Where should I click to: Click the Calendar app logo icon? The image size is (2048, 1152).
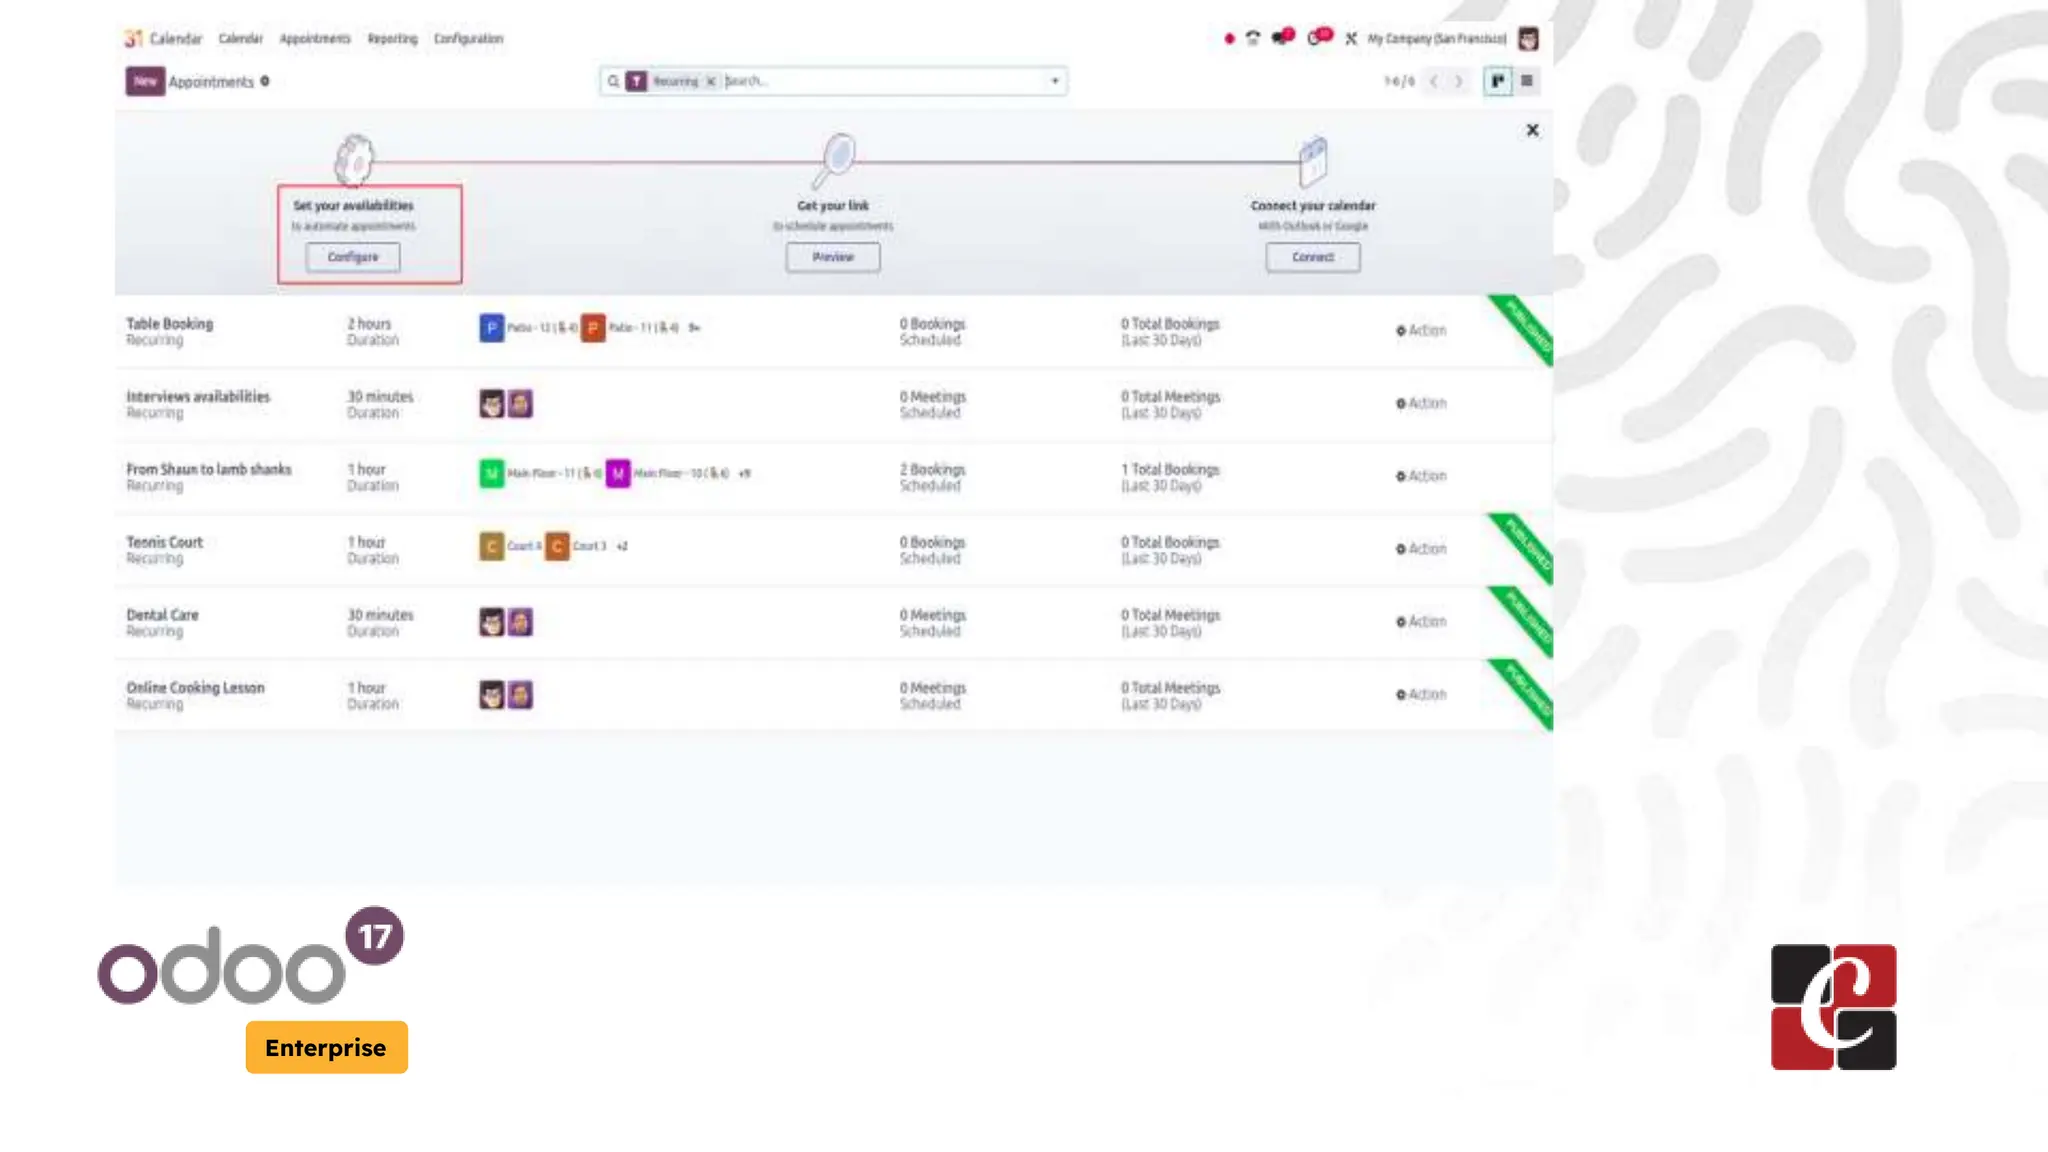pyautogui.click(x=134, y=38)
